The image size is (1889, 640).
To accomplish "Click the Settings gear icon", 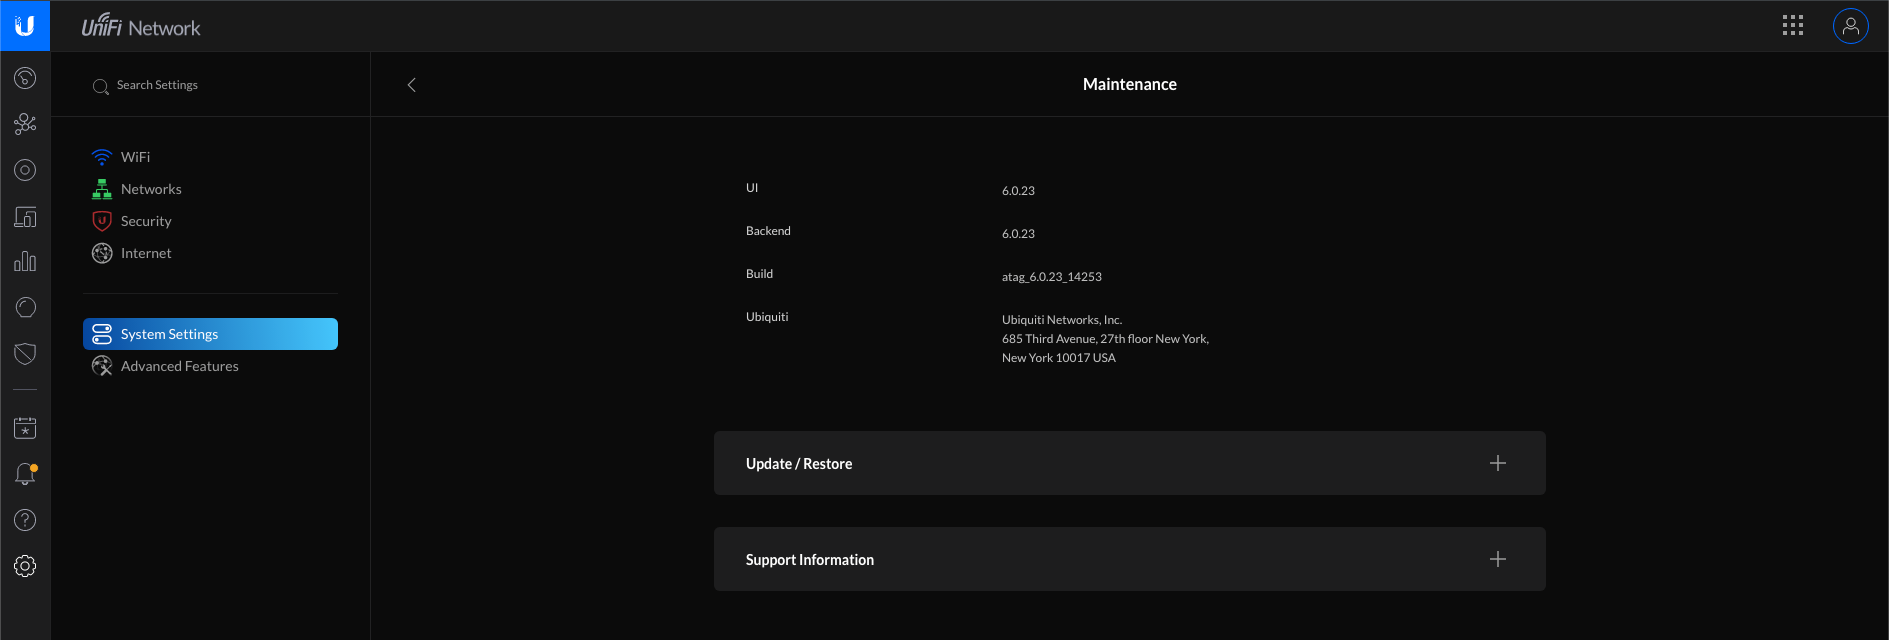I will click(x=25, y=566).
